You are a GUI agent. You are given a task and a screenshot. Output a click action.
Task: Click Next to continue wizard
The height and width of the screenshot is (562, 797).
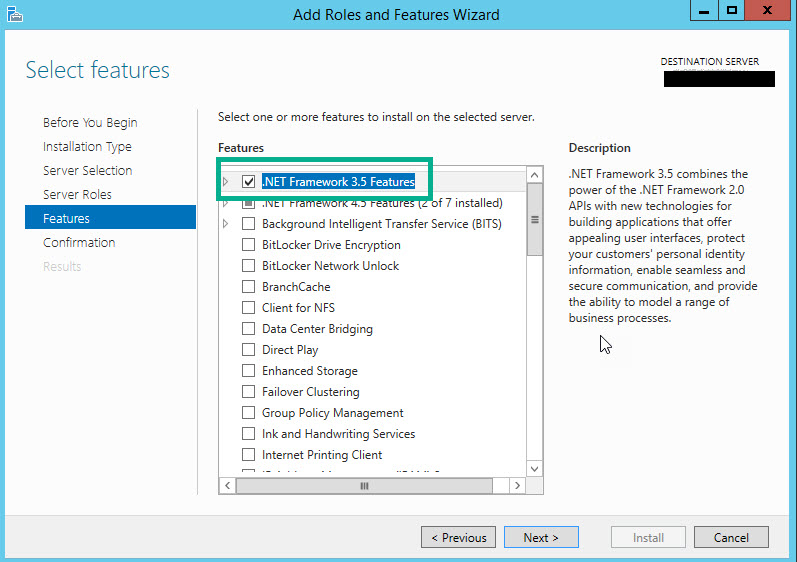coord(541,538)
